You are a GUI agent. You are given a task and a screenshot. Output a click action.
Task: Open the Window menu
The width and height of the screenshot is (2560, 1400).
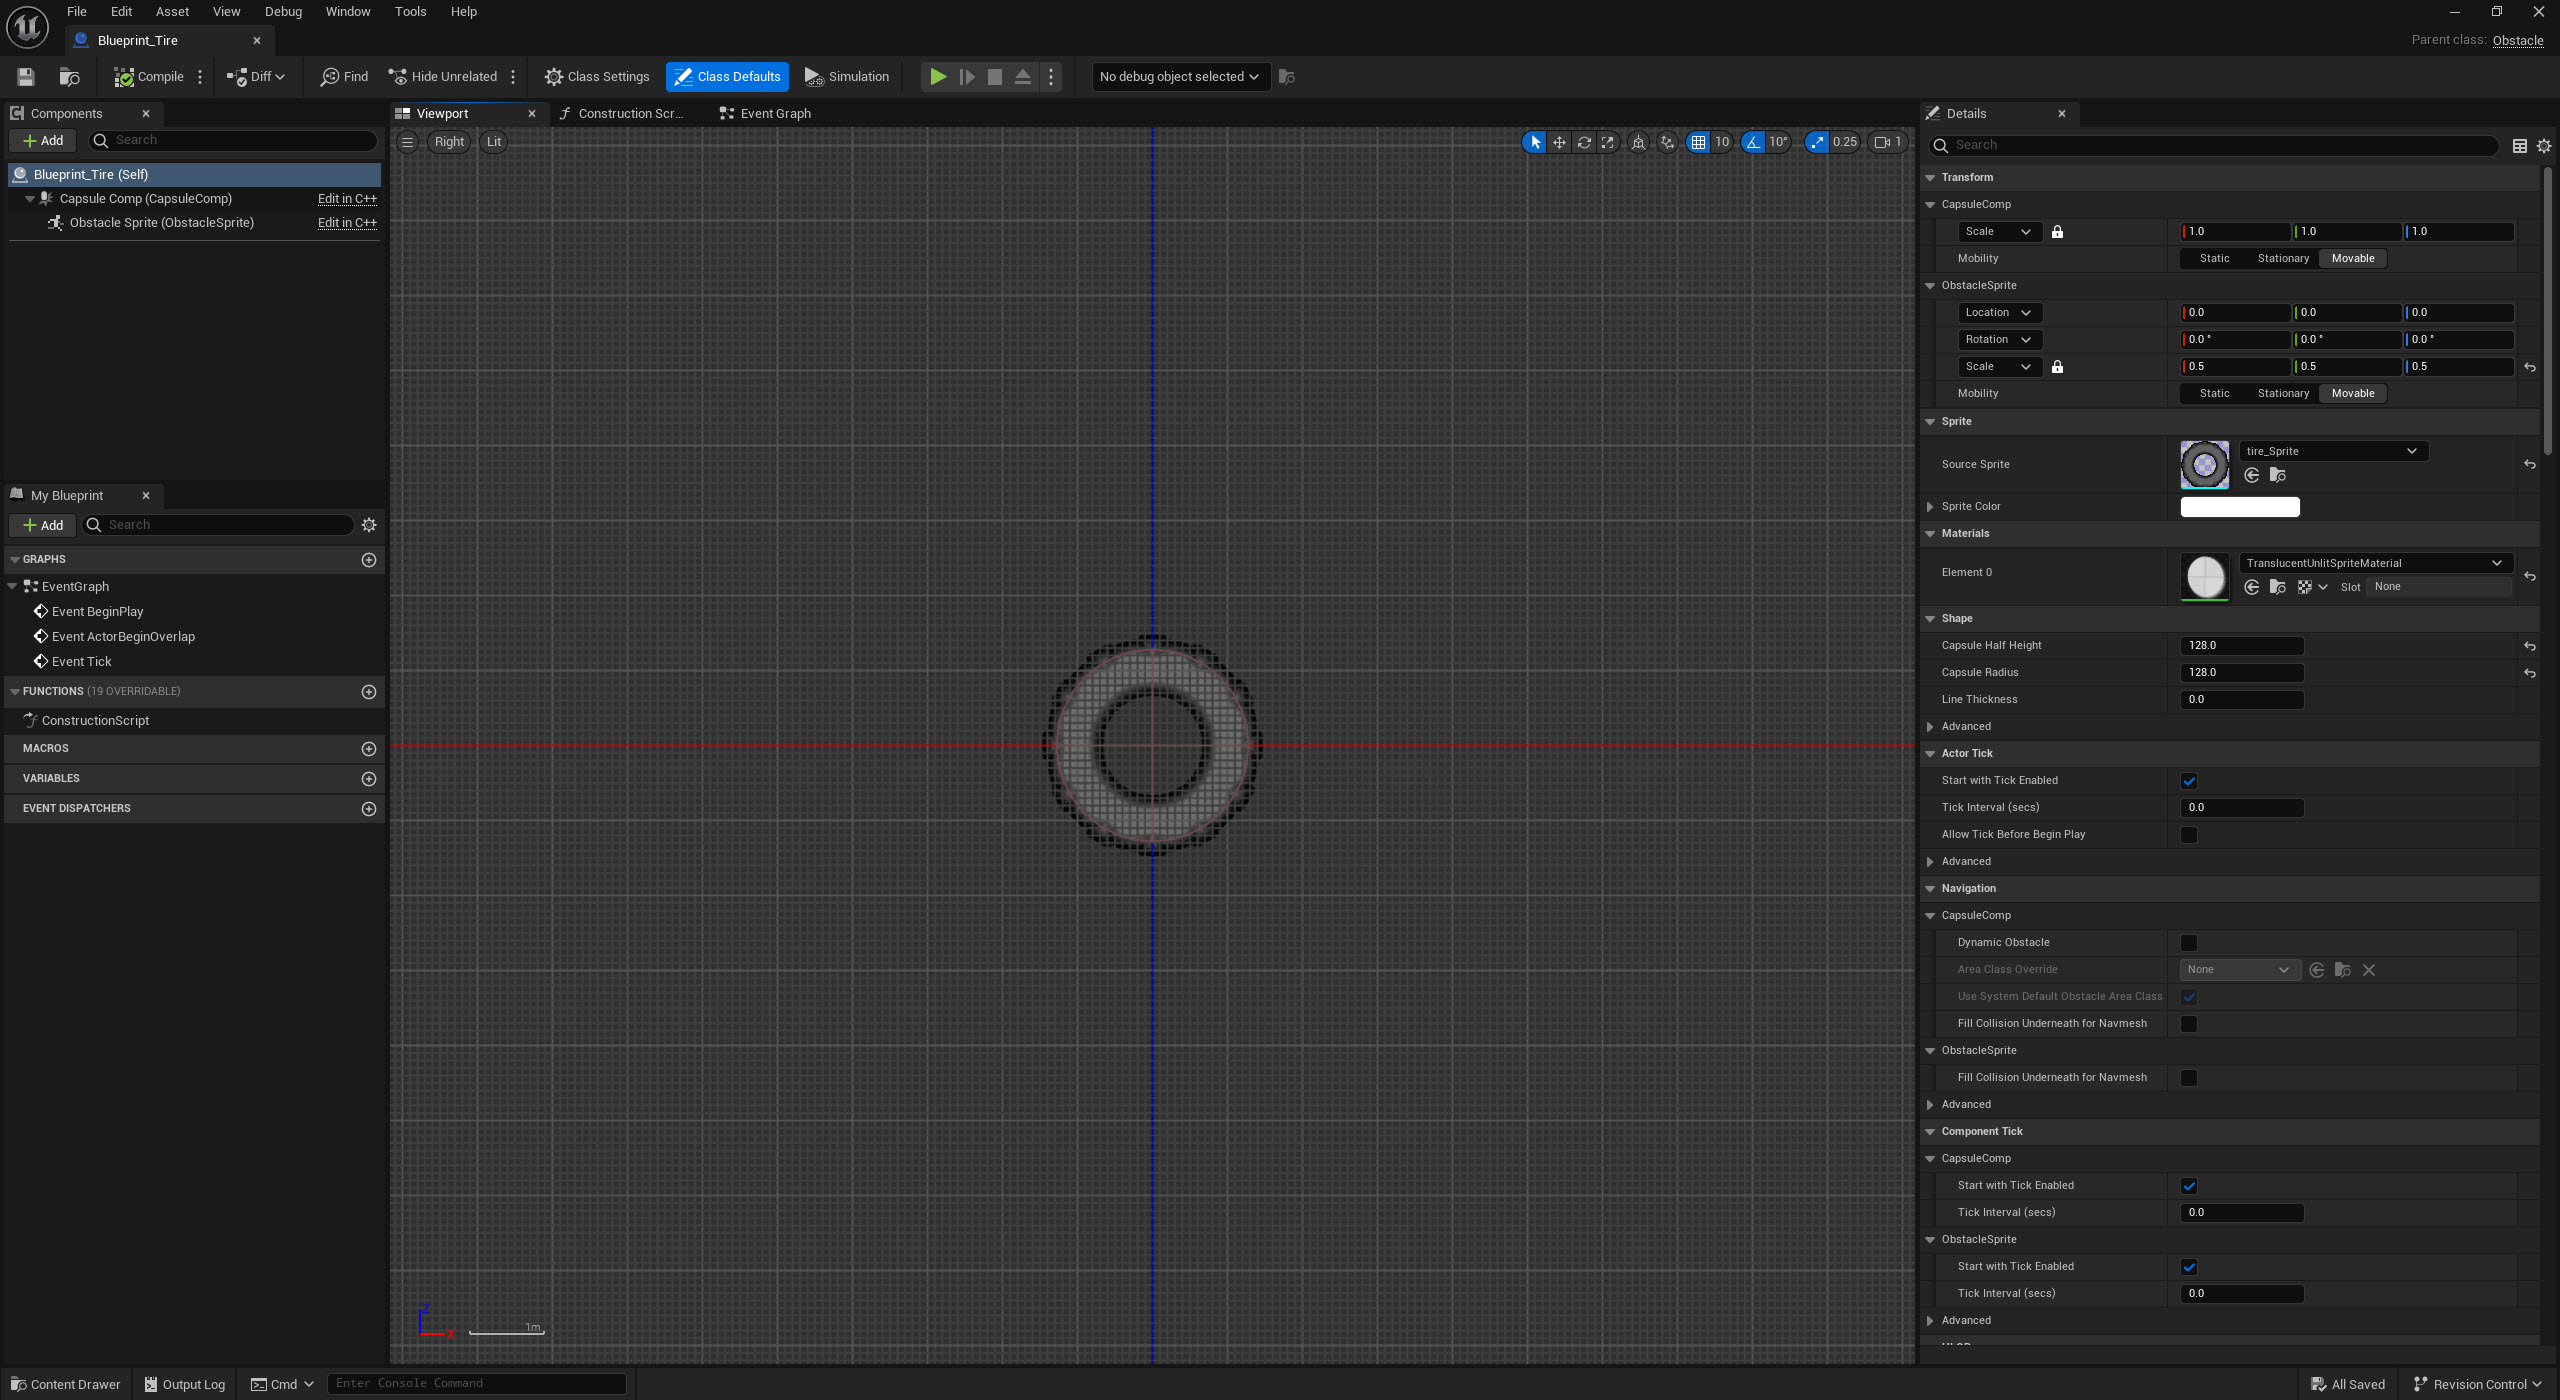pos(348,11)
